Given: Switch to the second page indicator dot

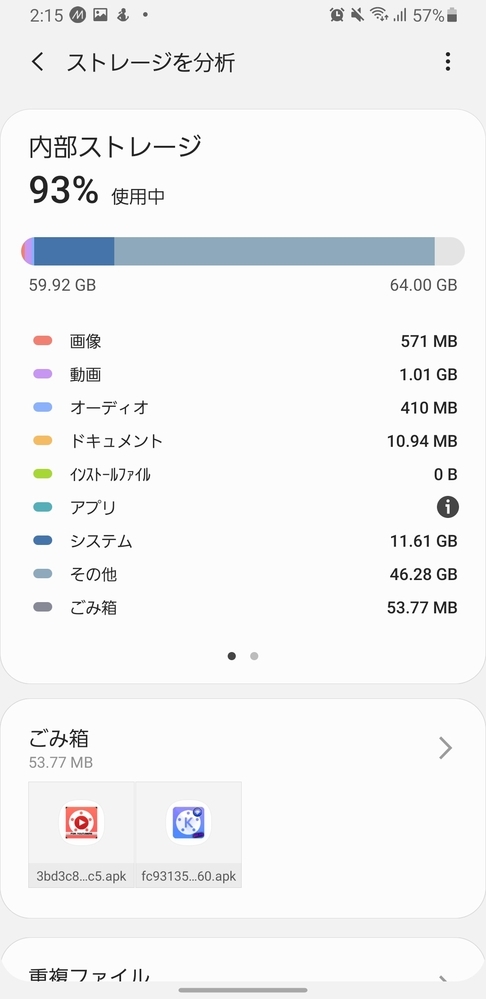Looking at the screenshot, I should [254, 656].
